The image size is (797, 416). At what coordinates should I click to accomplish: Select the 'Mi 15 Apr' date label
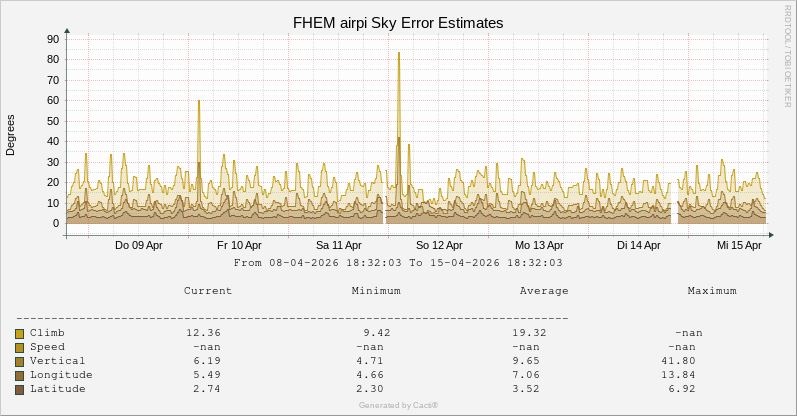[739, 245]
